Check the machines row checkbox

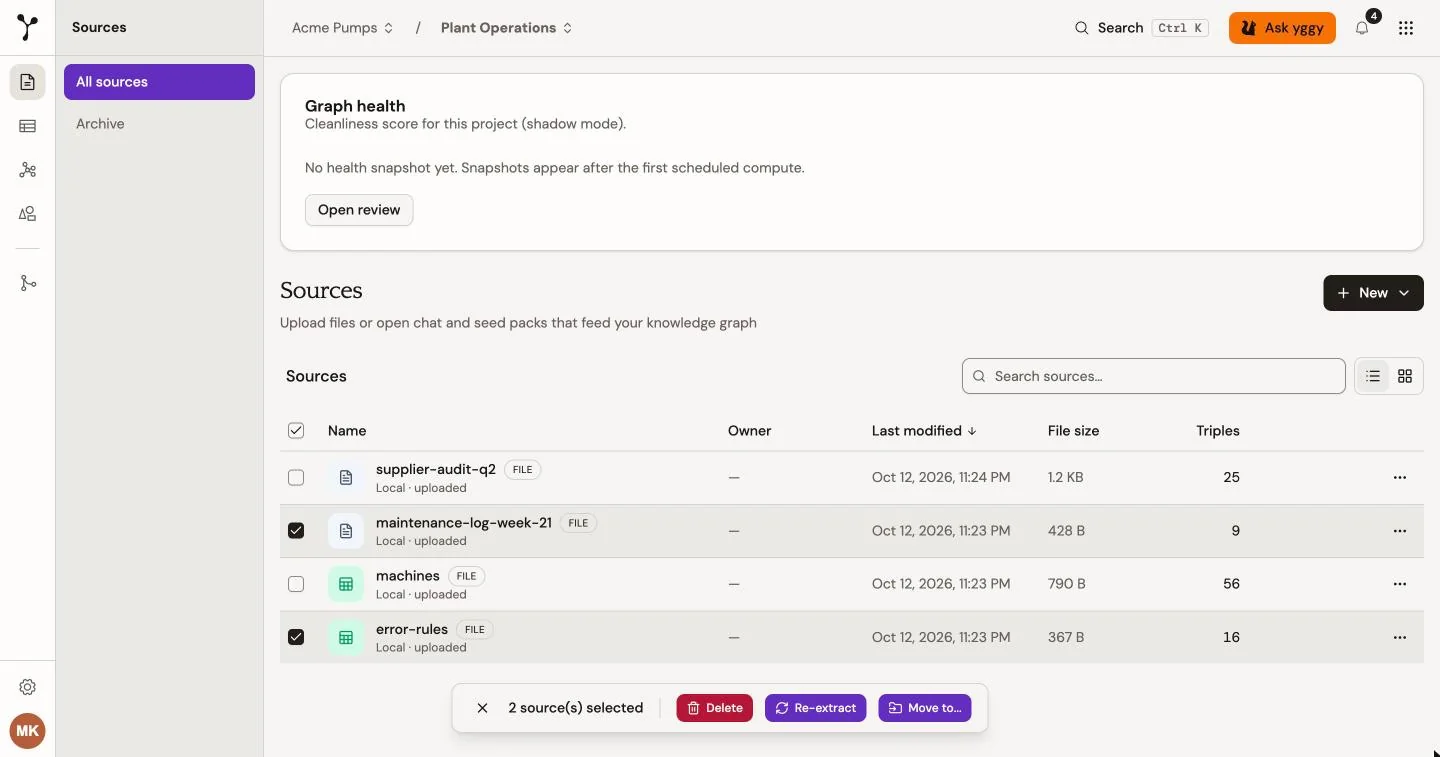pos(296,584)
